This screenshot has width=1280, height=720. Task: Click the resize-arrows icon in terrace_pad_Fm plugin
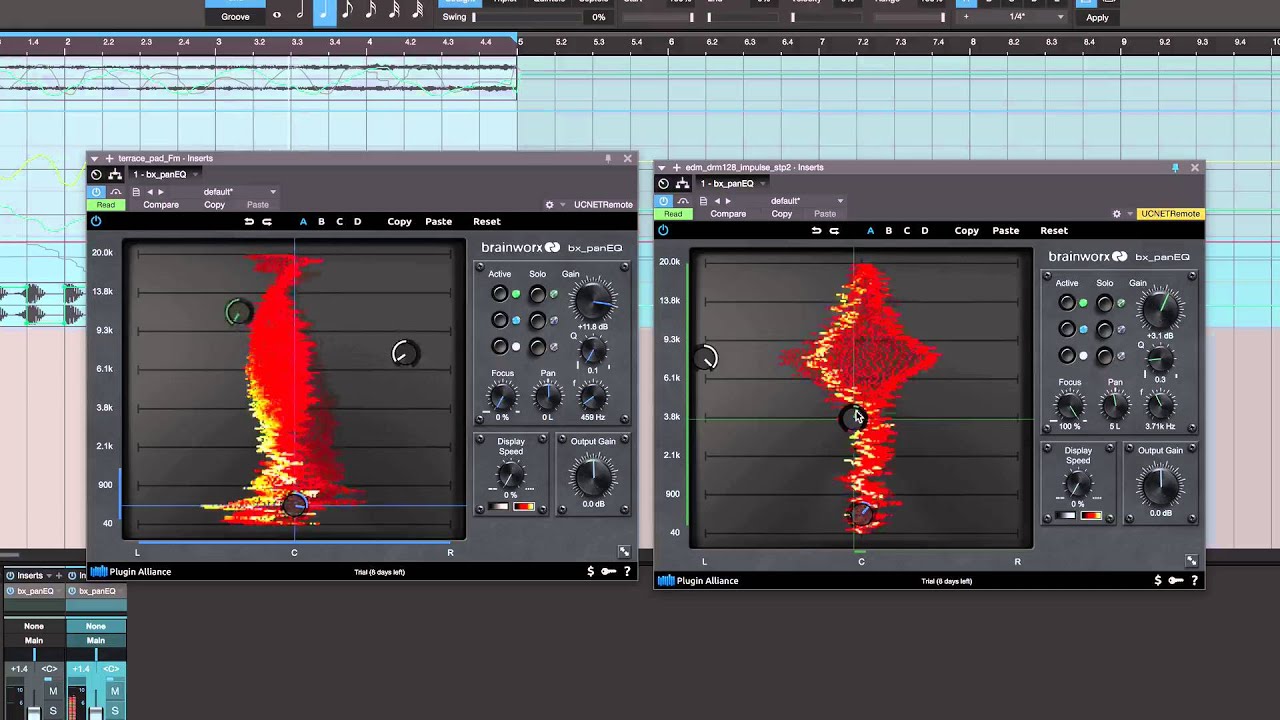click(624, 551)
